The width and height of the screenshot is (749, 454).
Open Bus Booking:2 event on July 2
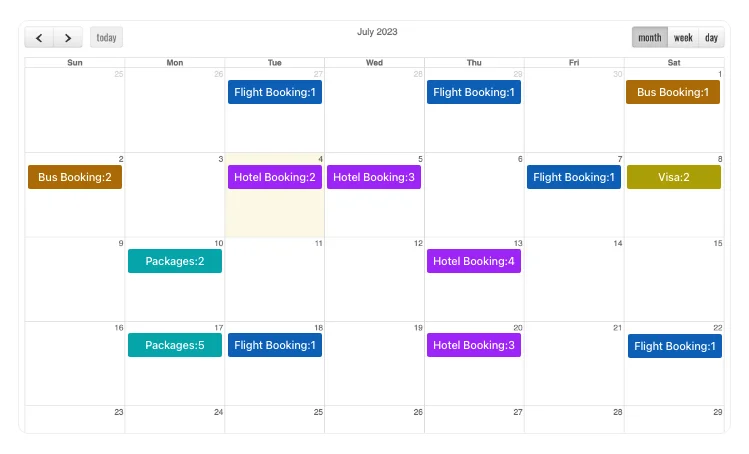coord(75,177)
